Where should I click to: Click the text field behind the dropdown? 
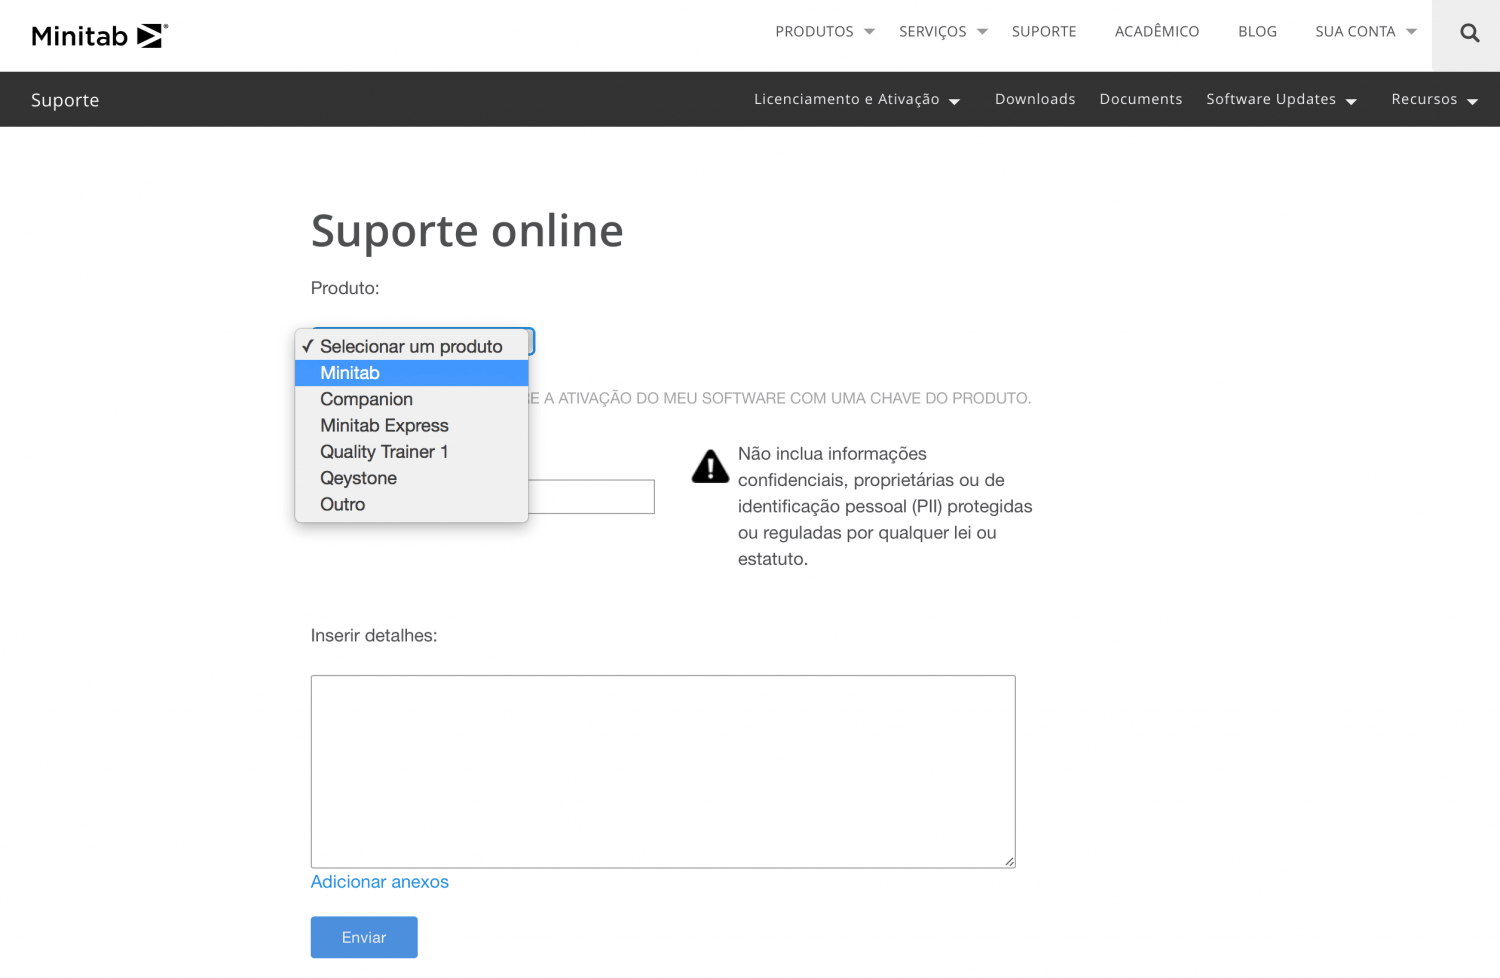click(591, 497)
